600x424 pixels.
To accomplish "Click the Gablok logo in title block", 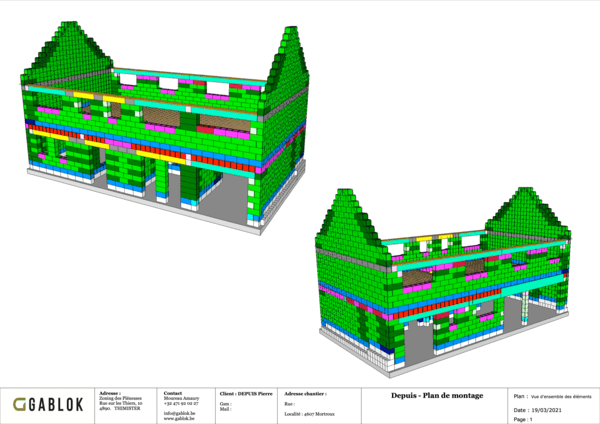I will click(x=47, y=404).
